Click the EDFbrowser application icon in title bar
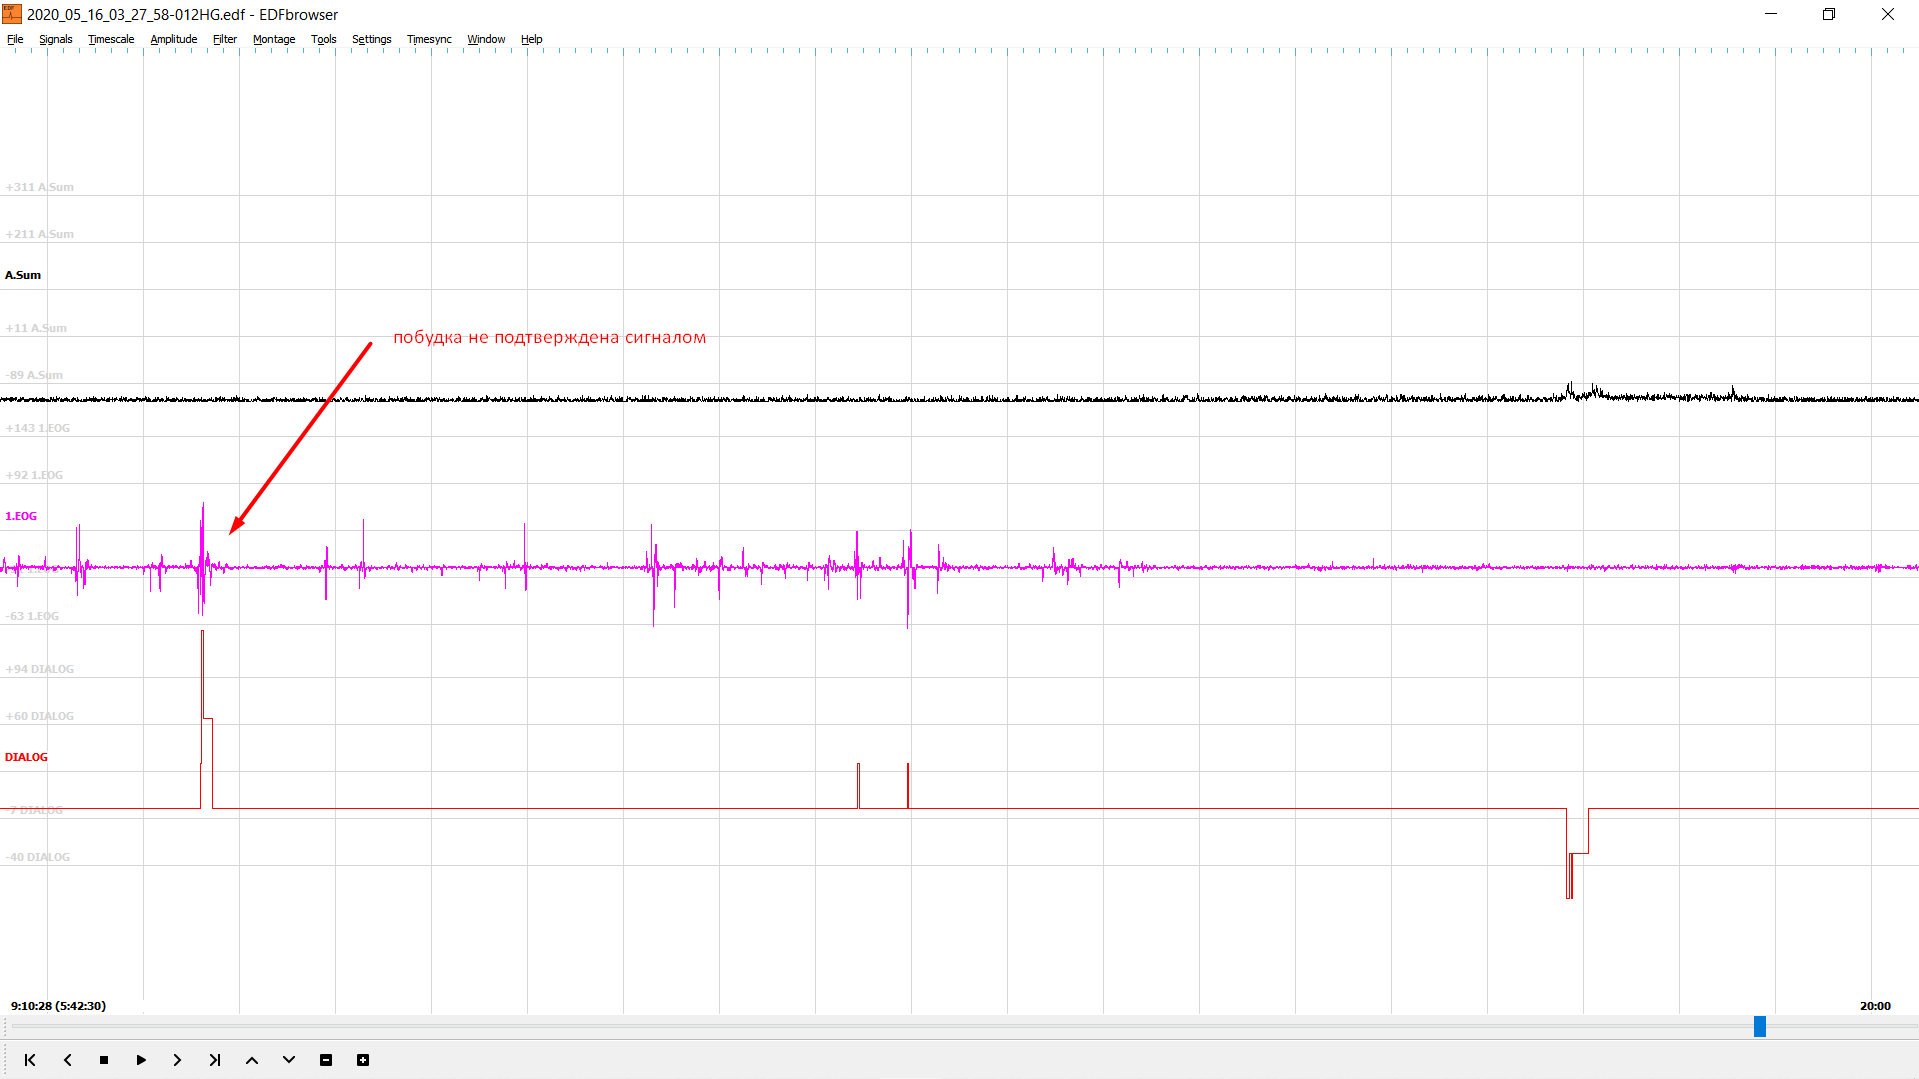The image size is (1919, 1079). tap(12, 14)
